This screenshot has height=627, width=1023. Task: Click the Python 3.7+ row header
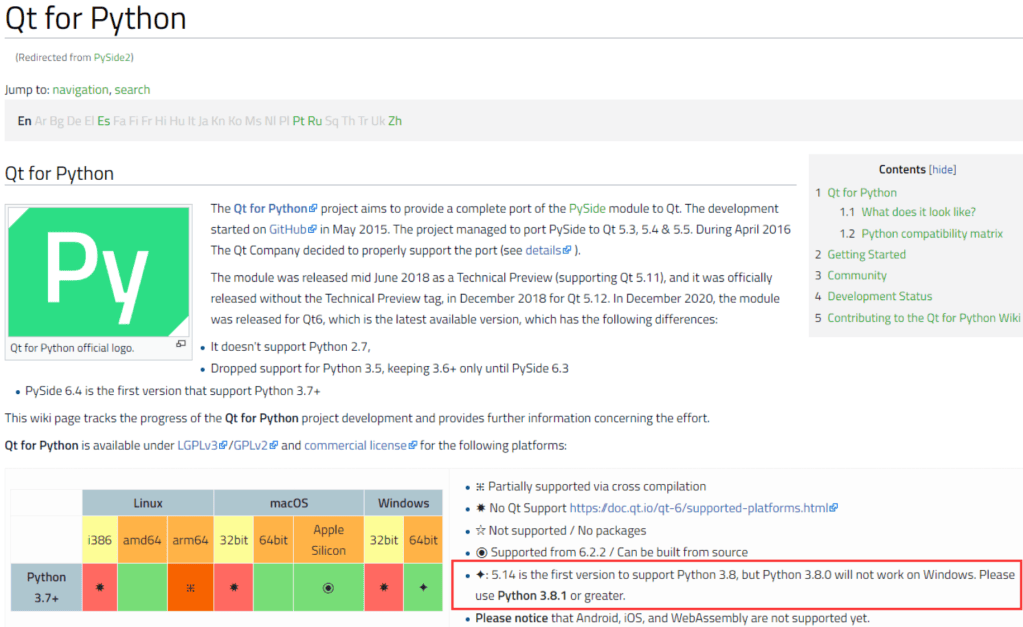click(46, 587)
